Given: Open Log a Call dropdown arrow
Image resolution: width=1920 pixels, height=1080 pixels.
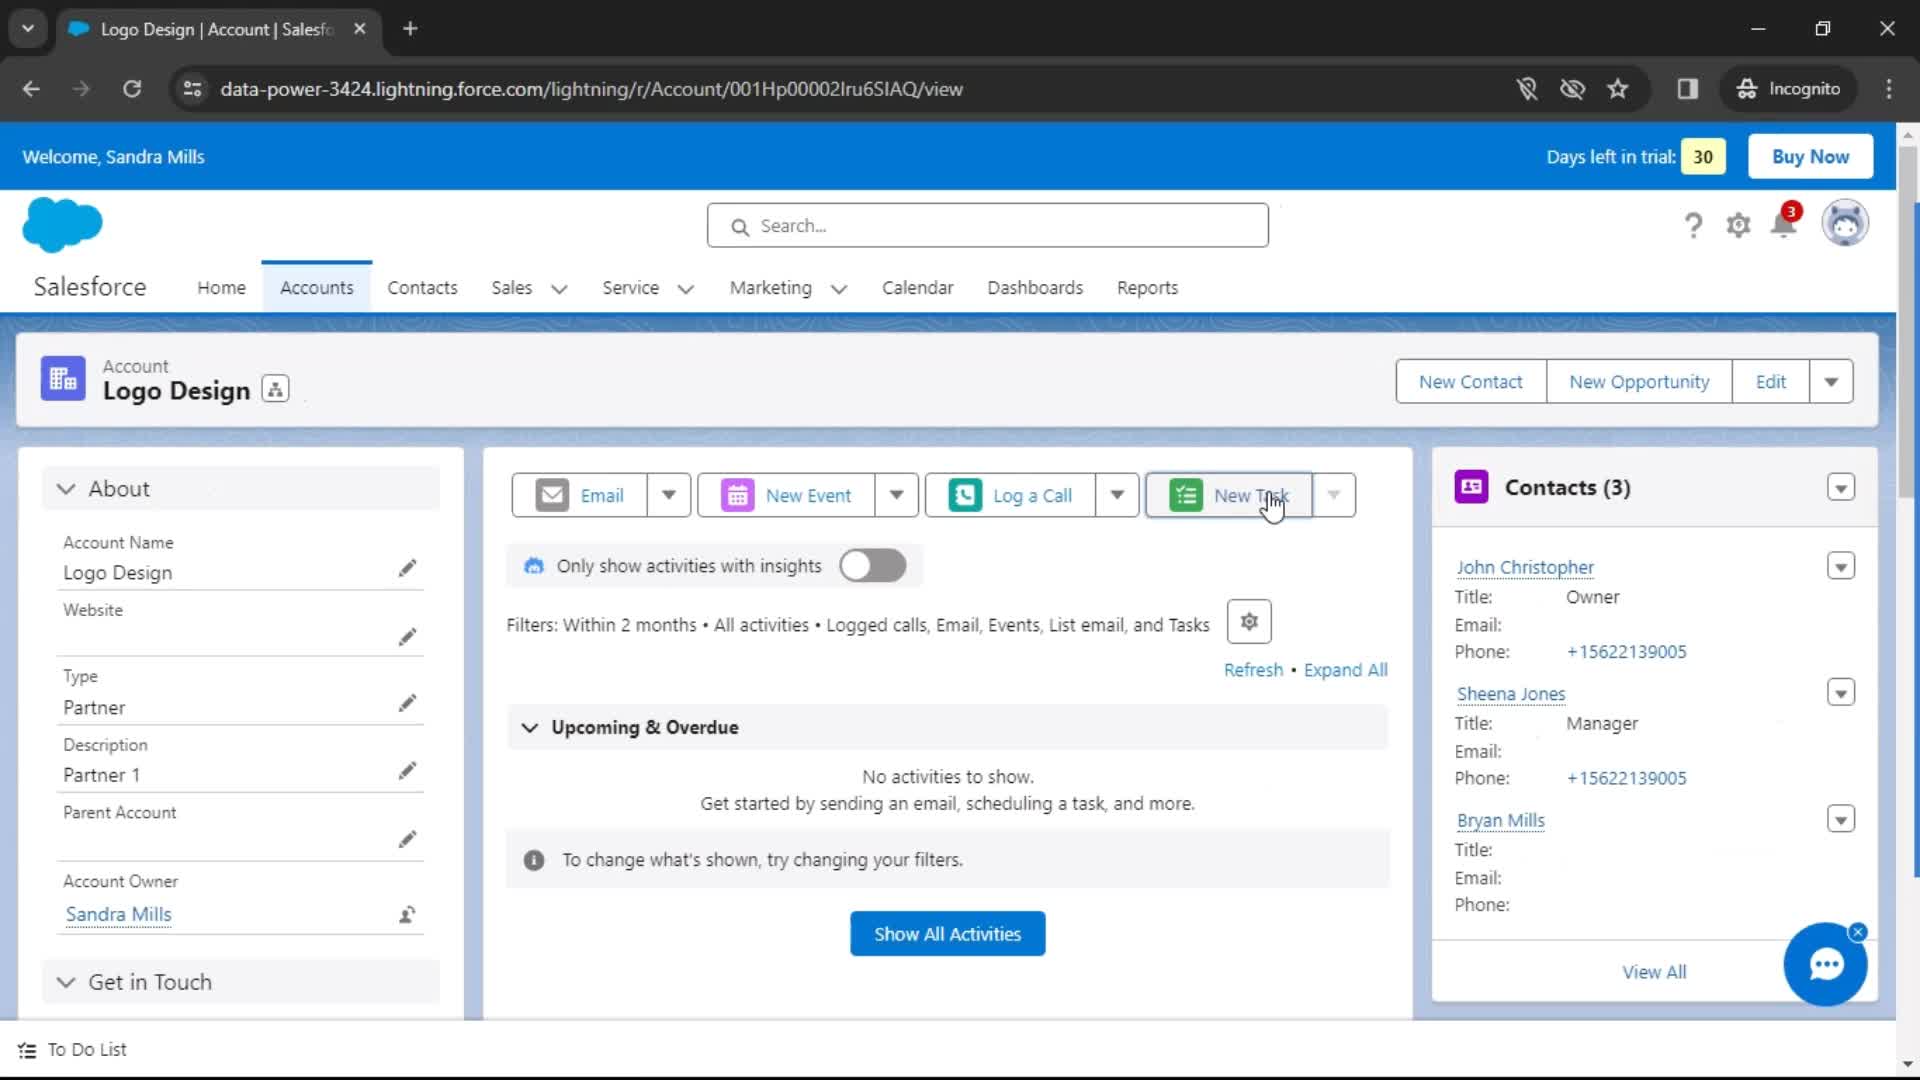Looking at the screenshot, I should [1117, 495].
